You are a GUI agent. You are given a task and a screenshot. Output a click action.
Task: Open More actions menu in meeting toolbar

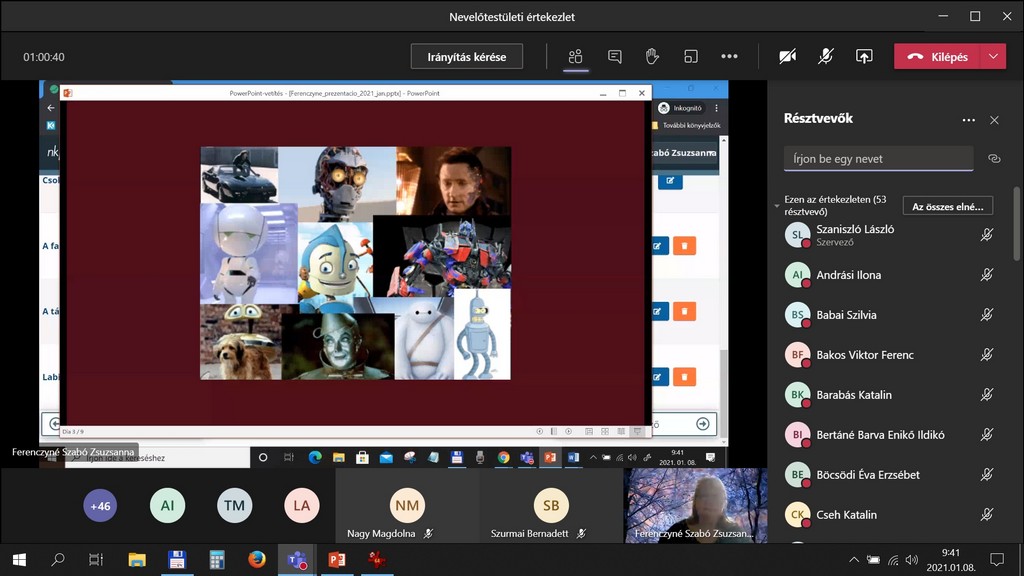pyautogui.click(x=729, y=57)
